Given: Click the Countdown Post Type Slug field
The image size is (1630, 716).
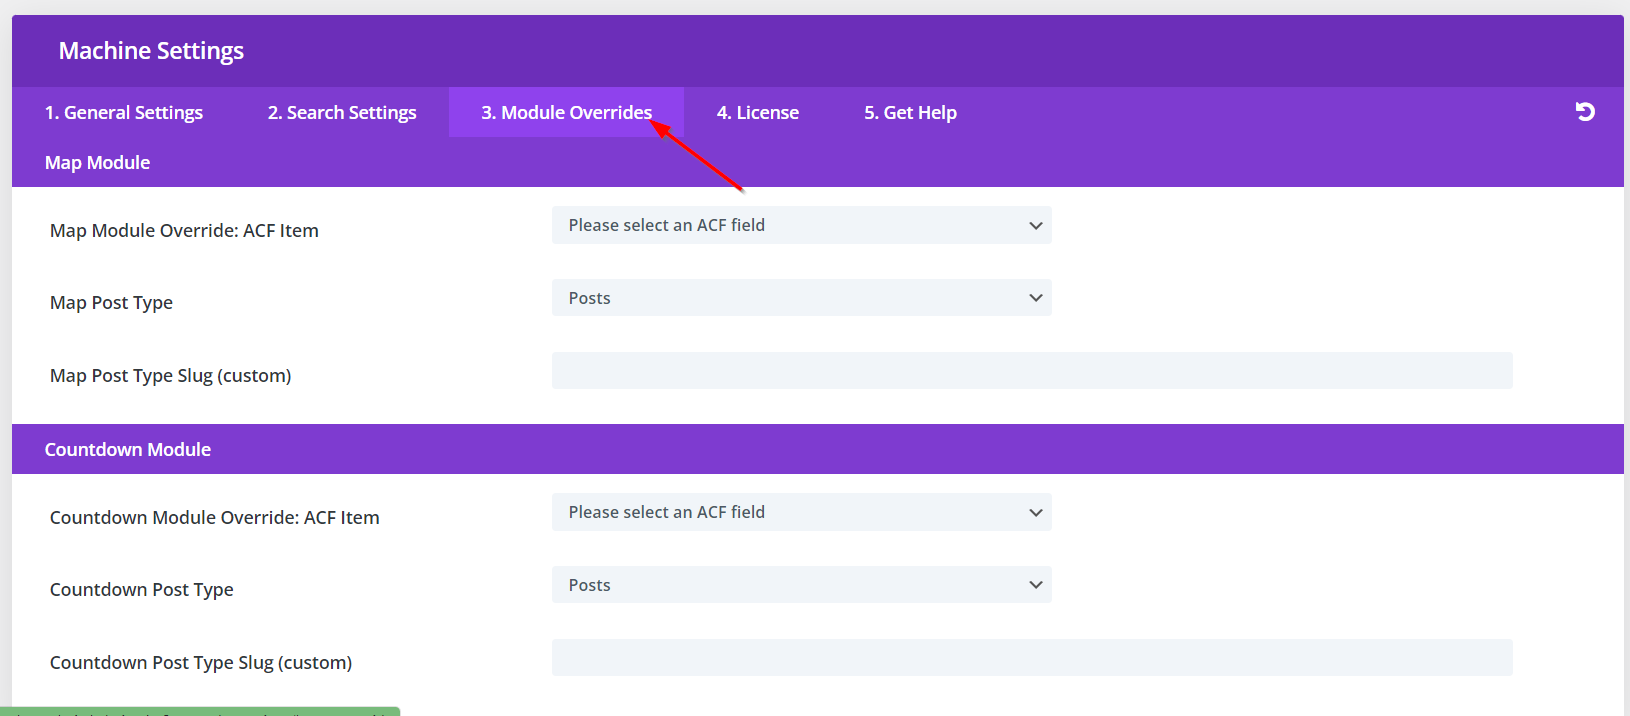Looking at the screenshot, I should pos(1031,658).
